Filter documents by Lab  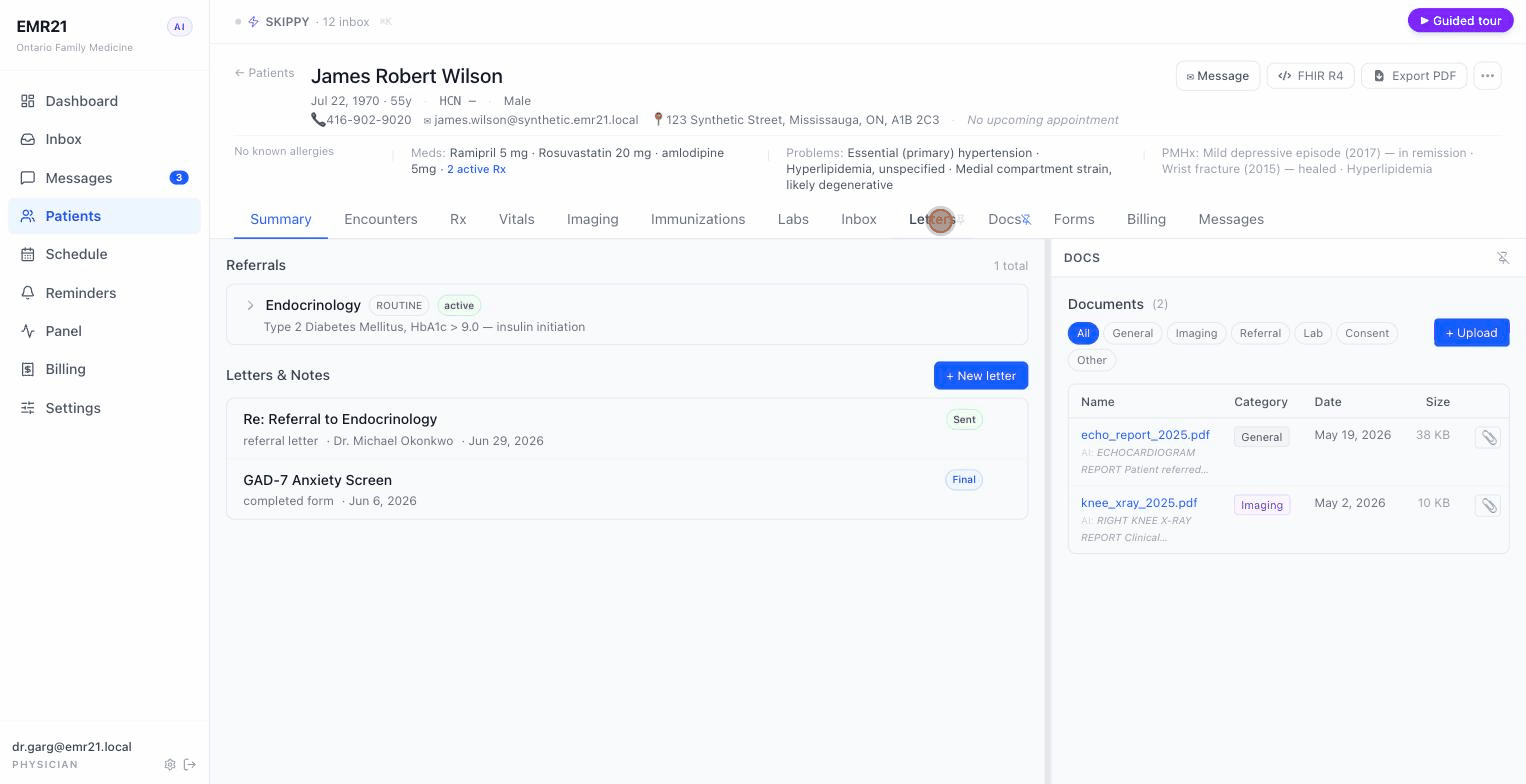pos(1313,333)
